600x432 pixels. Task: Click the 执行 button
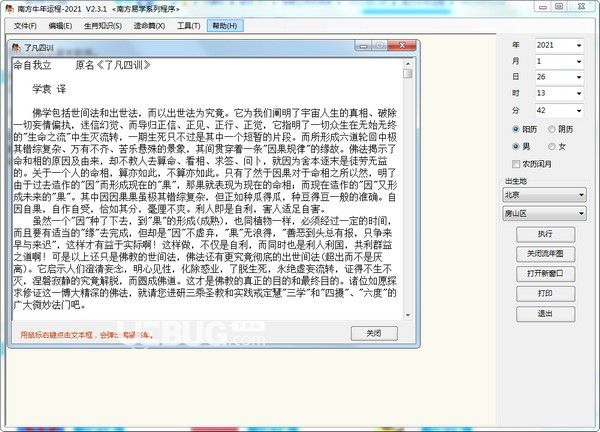coord(545,234)
